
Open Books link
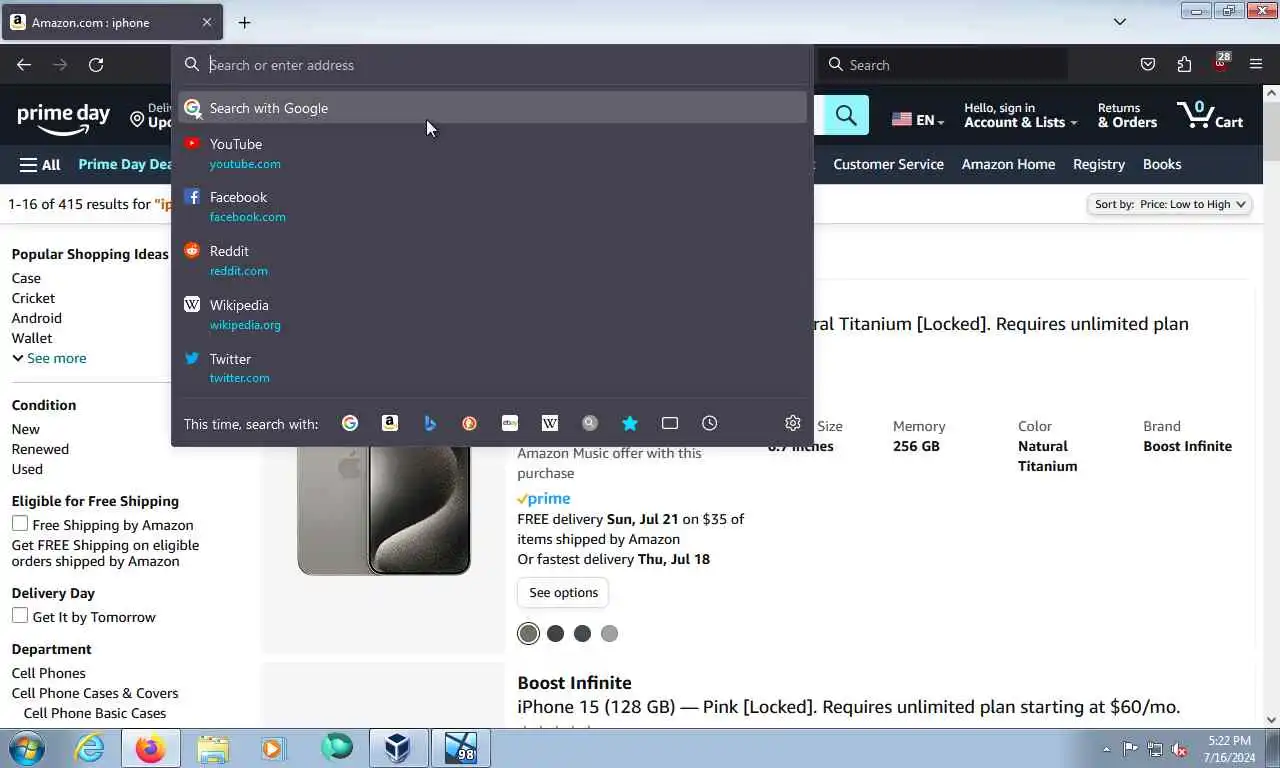tap(1162, 164)
